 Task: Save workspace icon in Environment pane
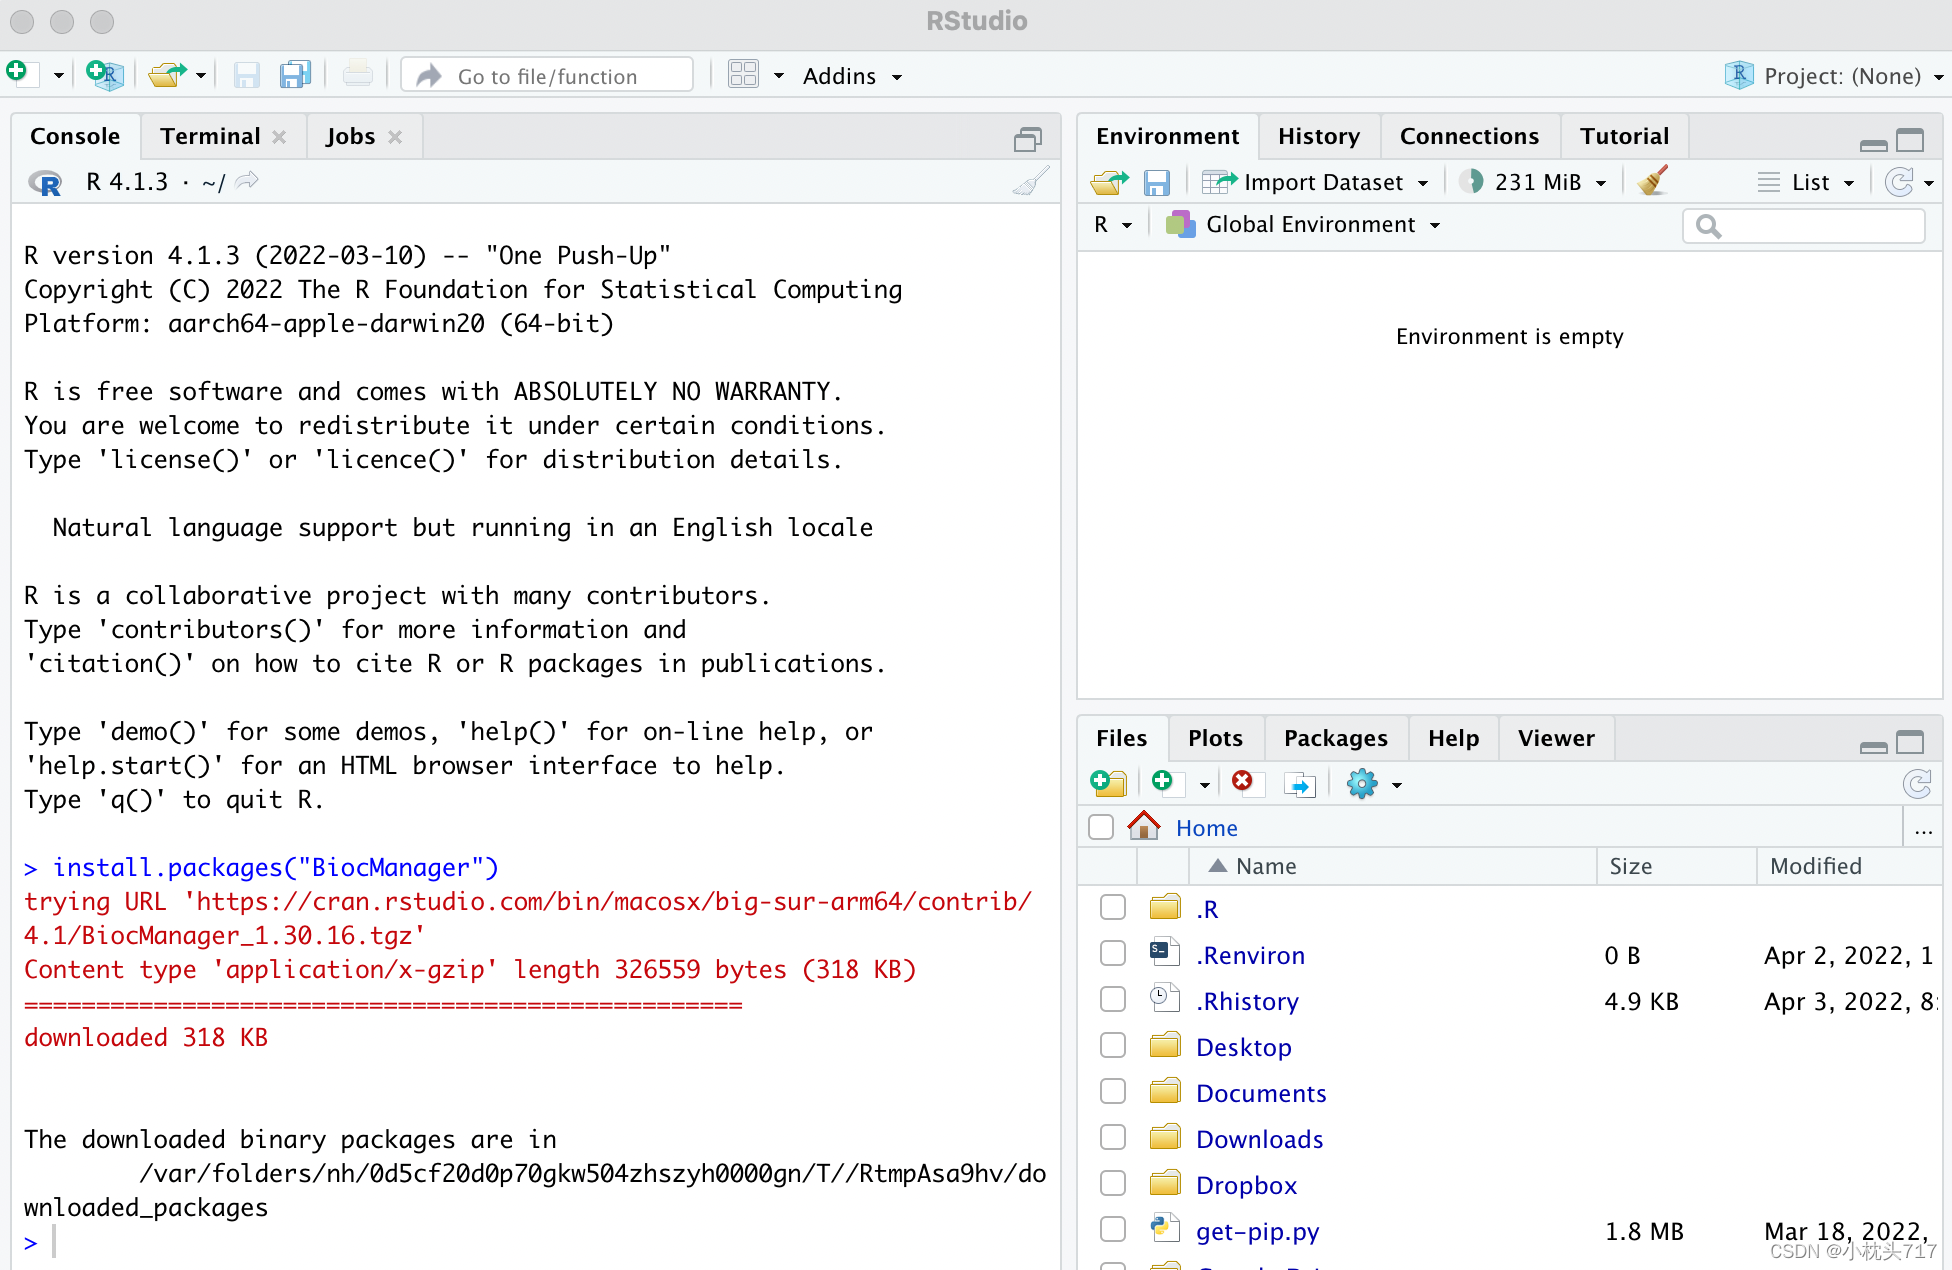pyautogui.click(x=1157, y=182)
